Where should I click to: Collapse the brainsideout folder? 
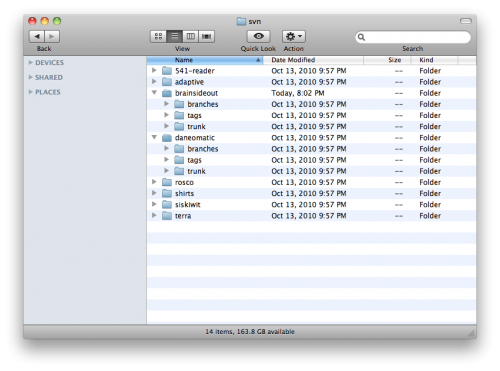pos(154,92)
